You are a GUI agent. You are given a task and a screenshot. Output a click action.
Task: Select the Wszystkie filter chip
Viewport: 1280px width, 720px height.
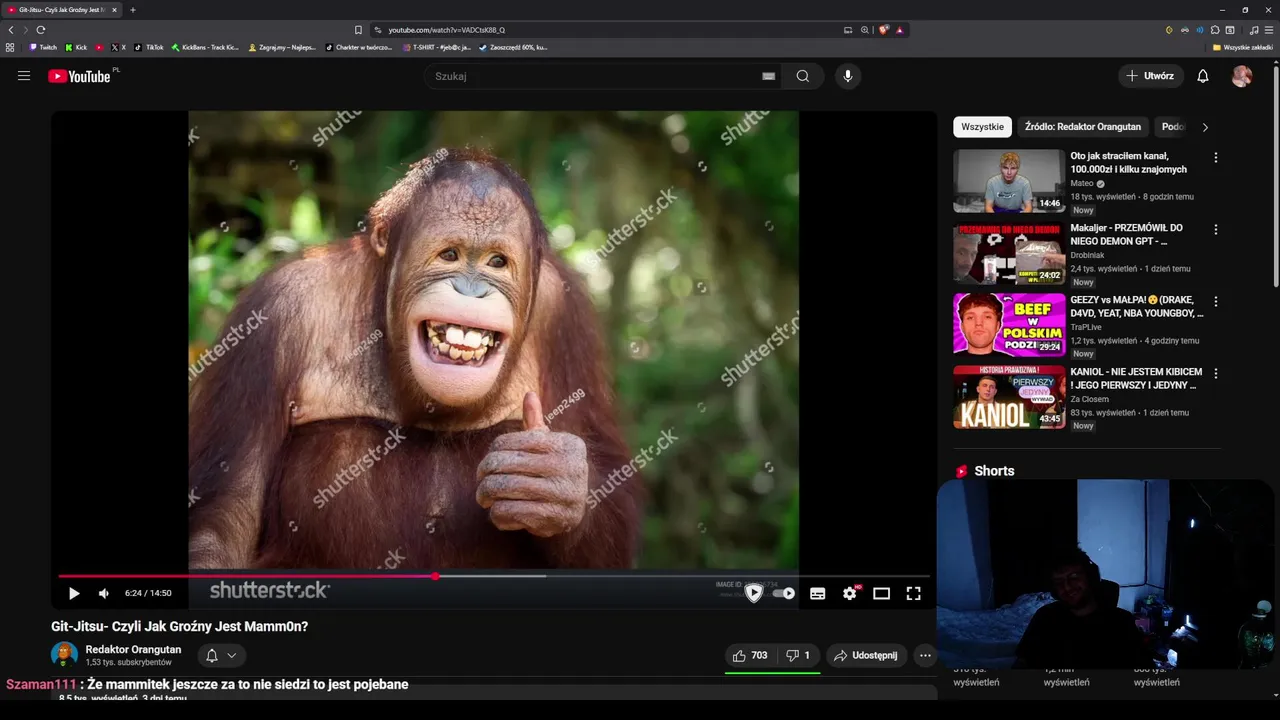(982, 127)
